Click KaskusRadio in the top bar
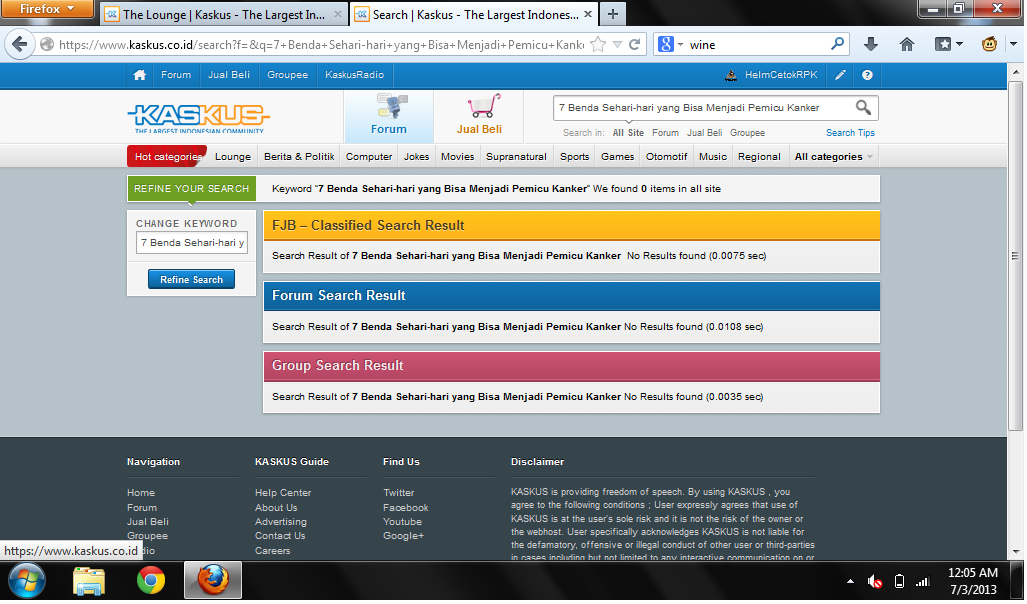This screenshot has height=604, width=1027. (x=354, y=75)
